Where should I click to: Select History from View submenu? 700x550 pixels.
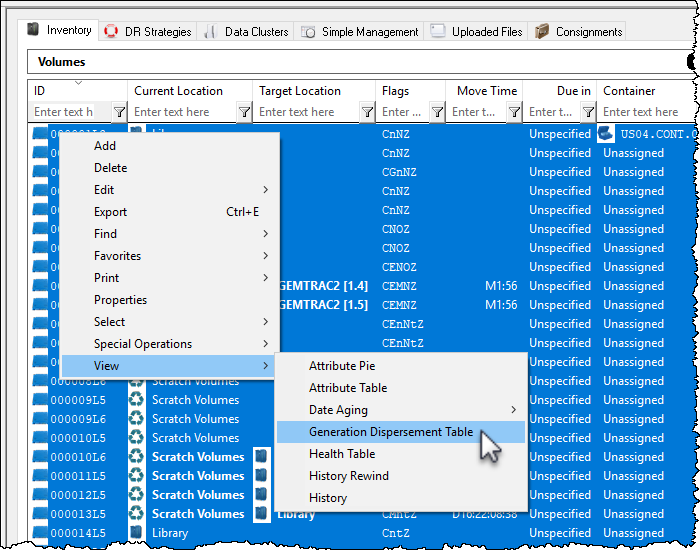click(x=401, y=498)
